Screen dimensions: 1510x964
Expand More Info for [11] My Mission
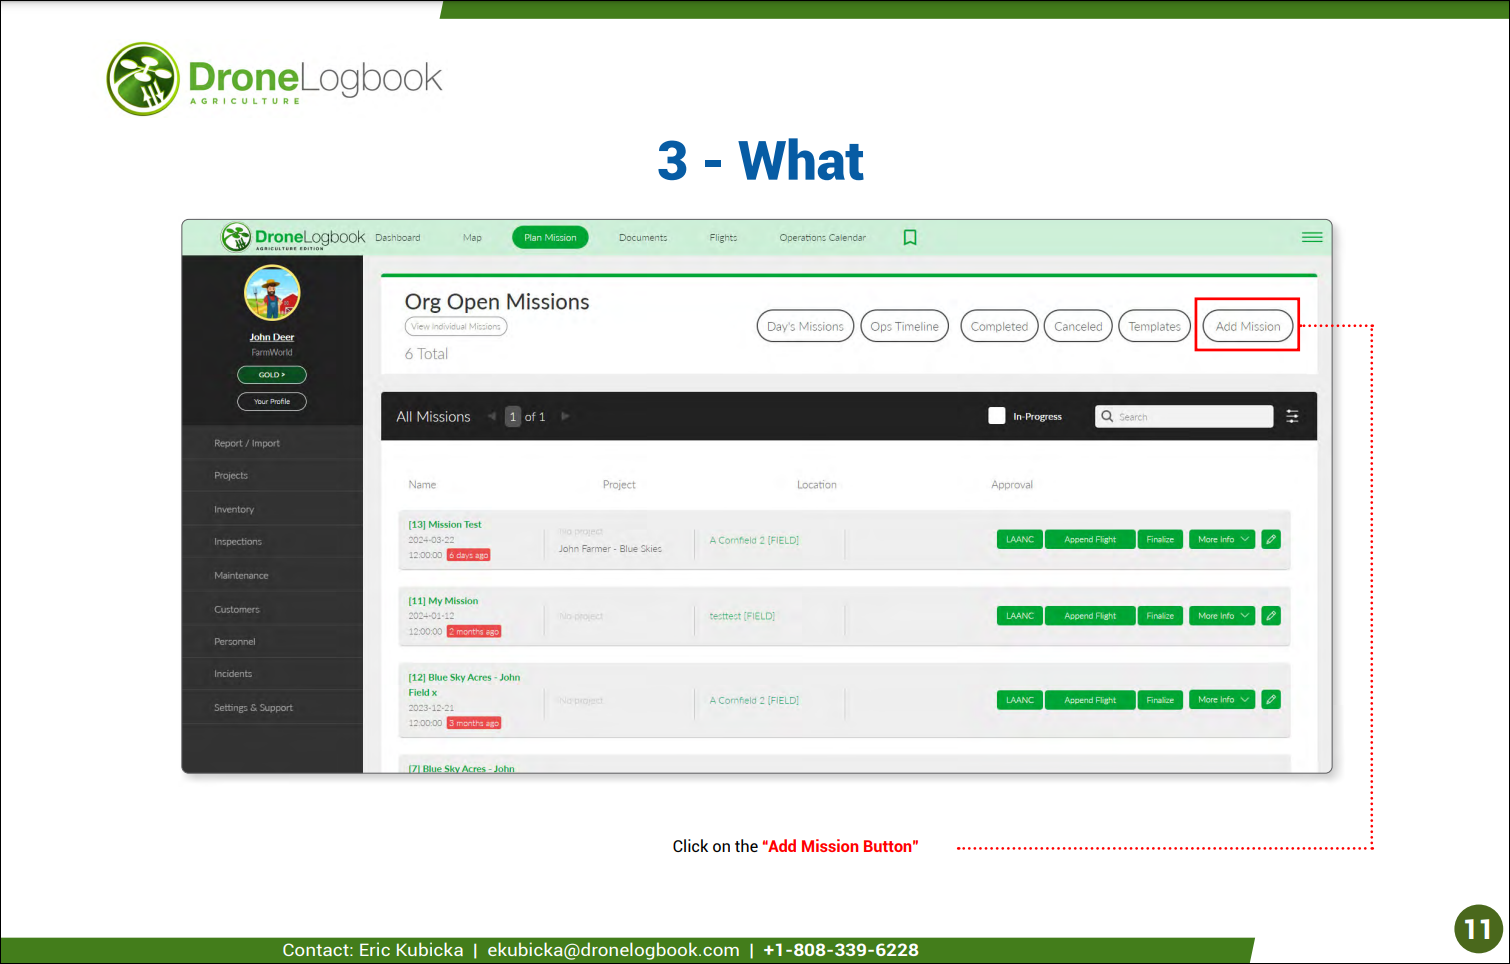coord(1222,616)
